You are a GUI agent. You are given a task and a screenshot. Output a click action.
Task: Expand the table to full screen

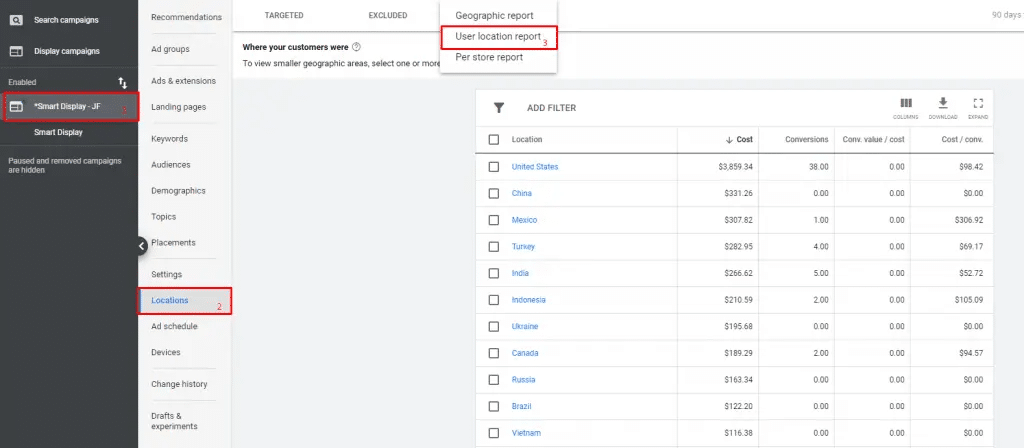tap(978, 104)
